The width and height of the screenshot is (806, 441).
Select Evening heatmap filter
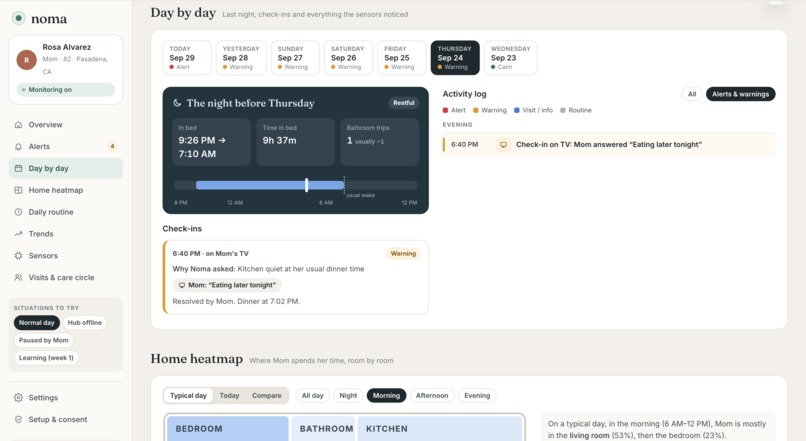pos(477,396)
